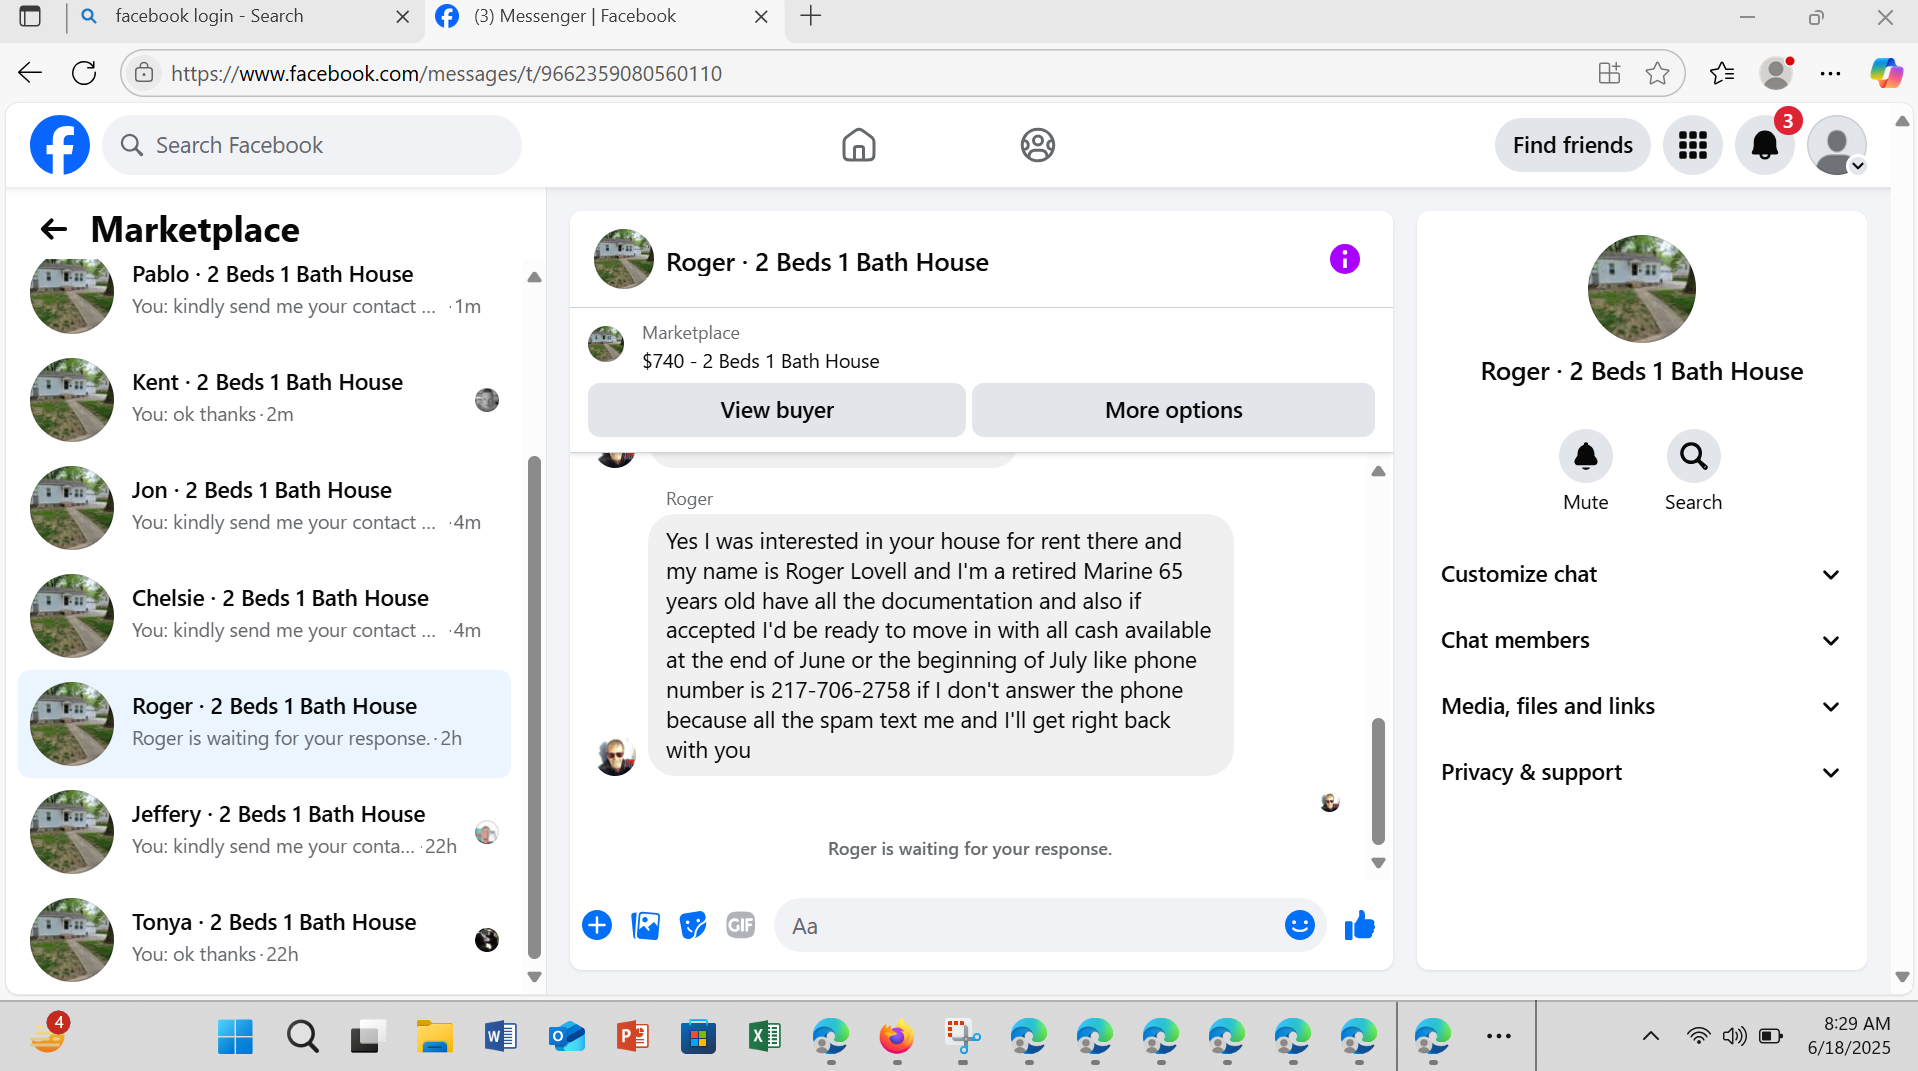Click the message text box
This screenshot has width=1918, height=1071.
click(1030, 926)
